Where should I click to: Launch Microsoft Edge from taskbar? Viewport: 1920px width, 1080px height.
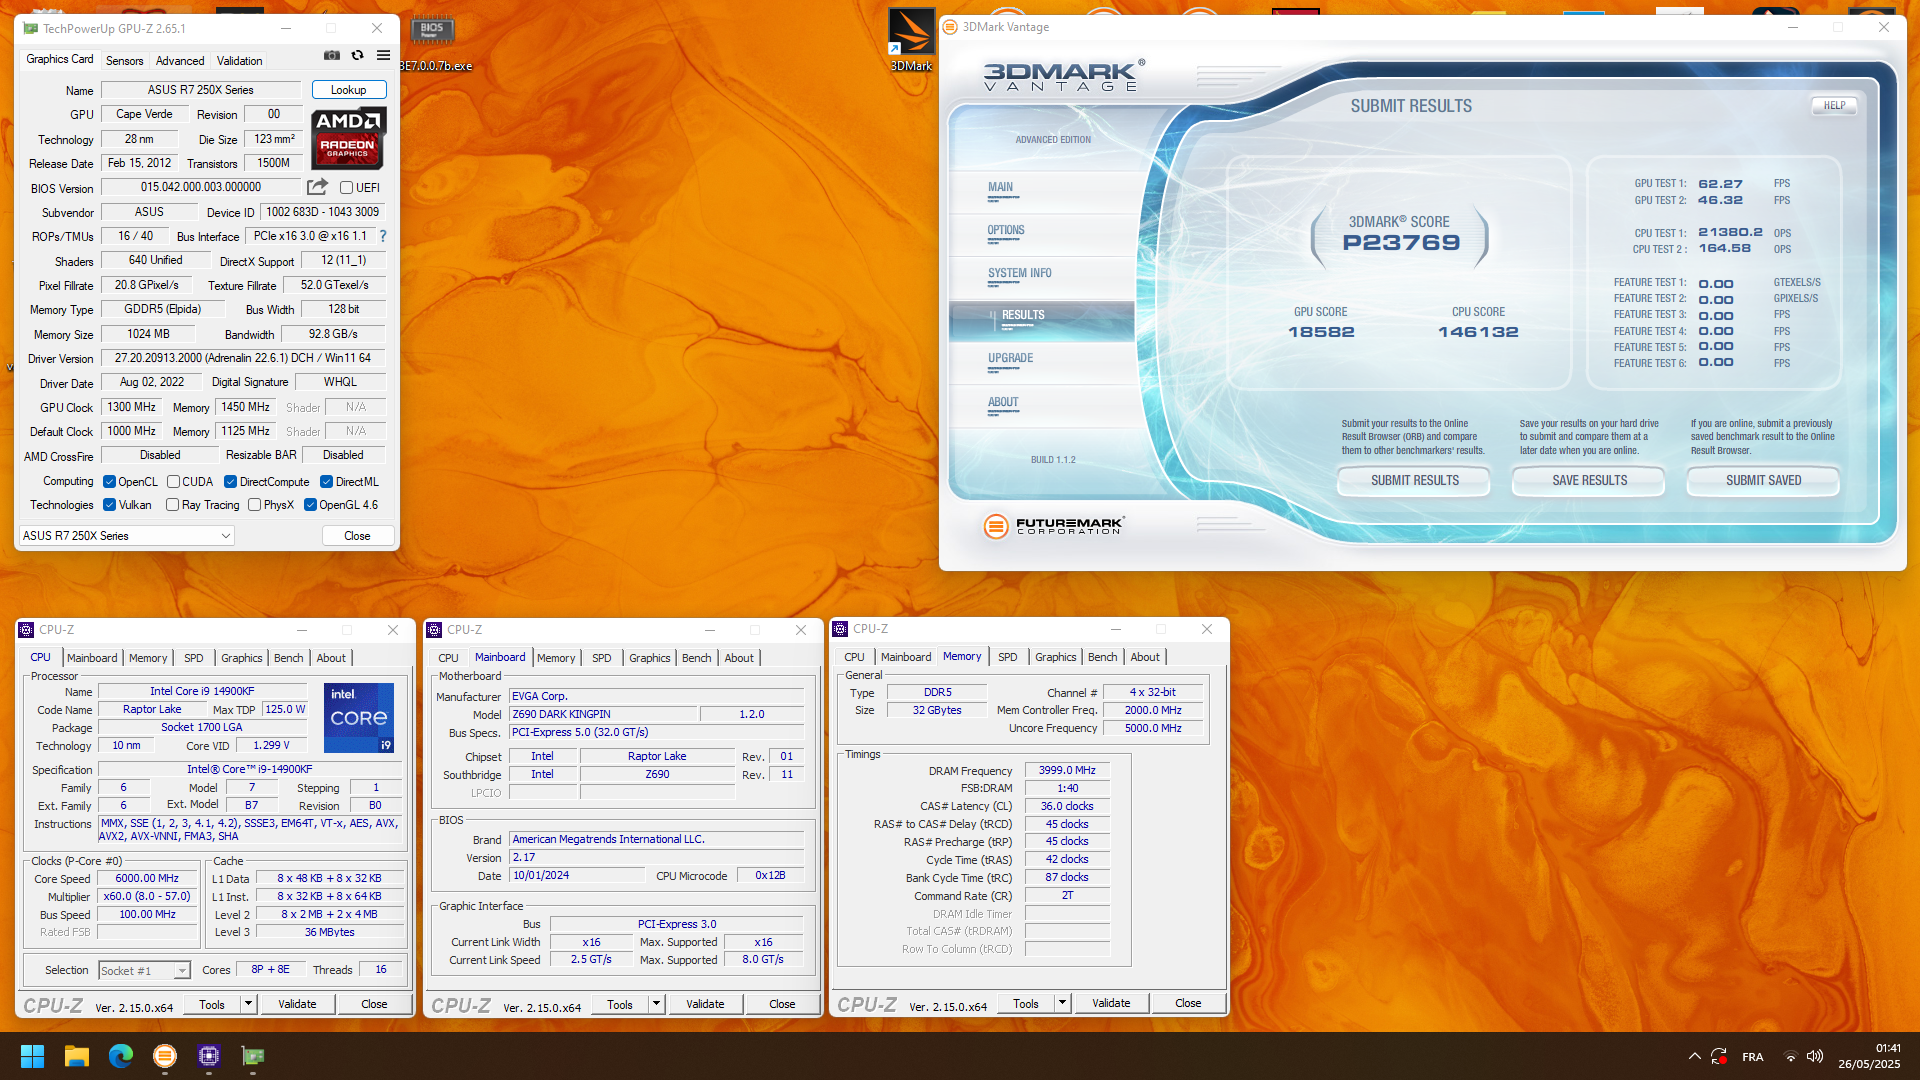tap(121, 1056)
